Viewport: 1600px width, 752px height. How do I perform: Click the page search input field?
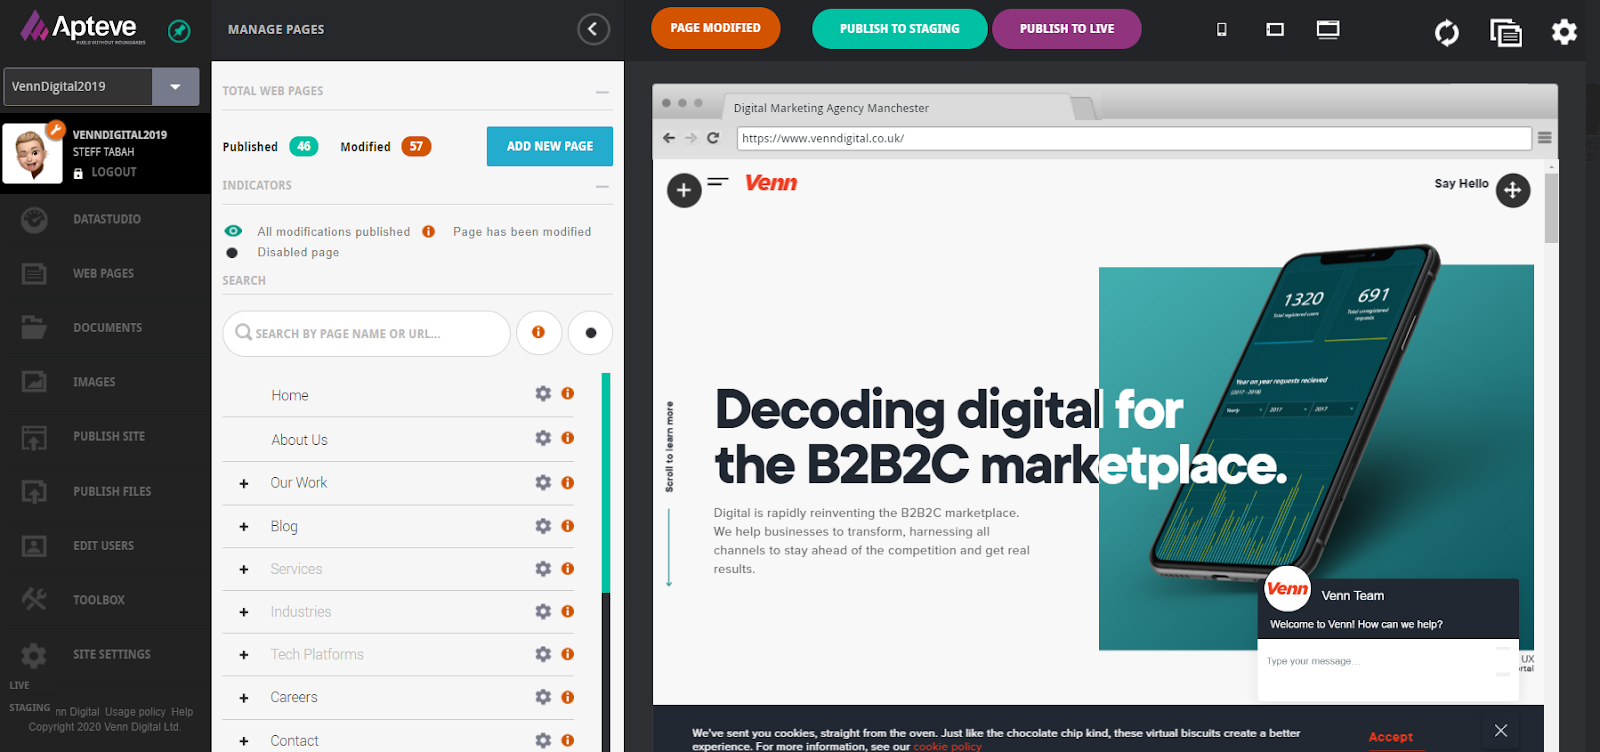pos(367,333)
